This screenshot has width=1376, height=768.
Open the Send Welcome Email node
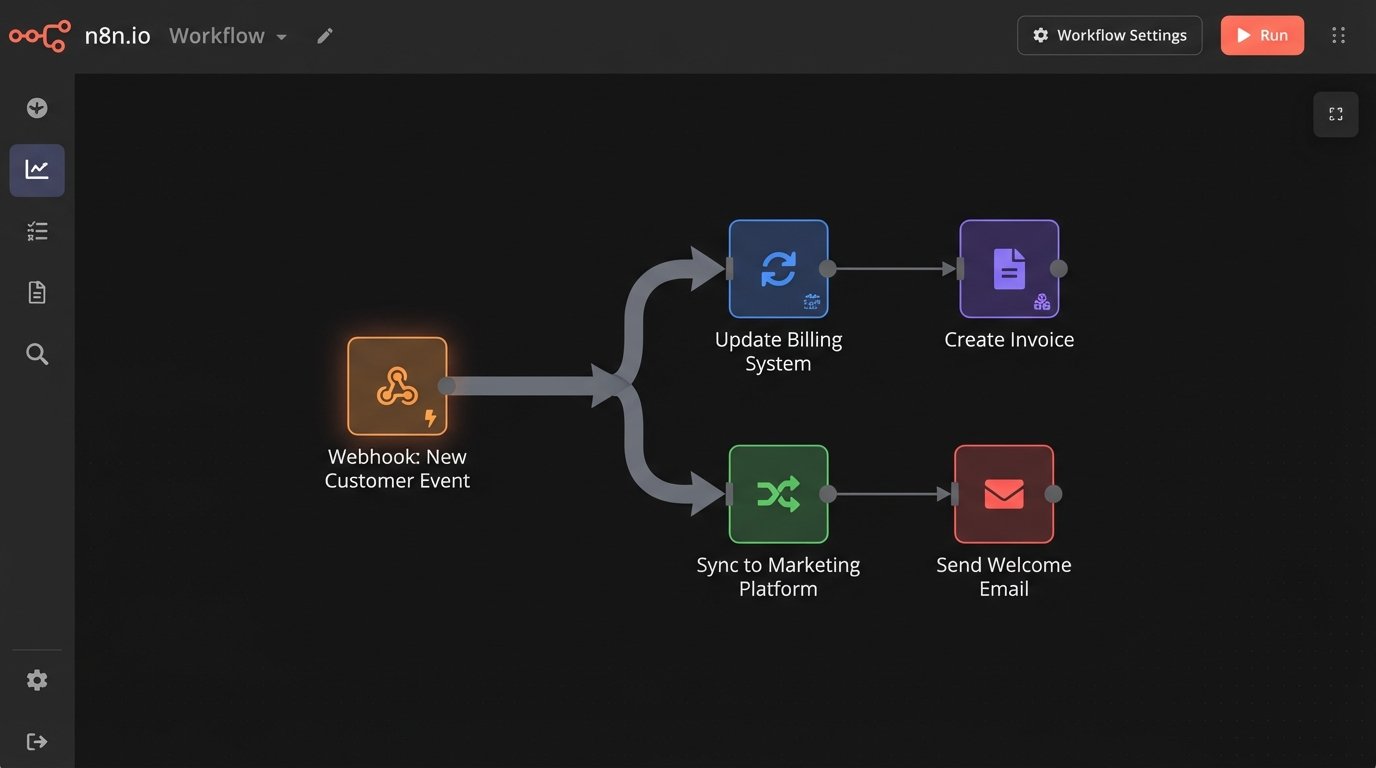click(x=1004, y=493)
